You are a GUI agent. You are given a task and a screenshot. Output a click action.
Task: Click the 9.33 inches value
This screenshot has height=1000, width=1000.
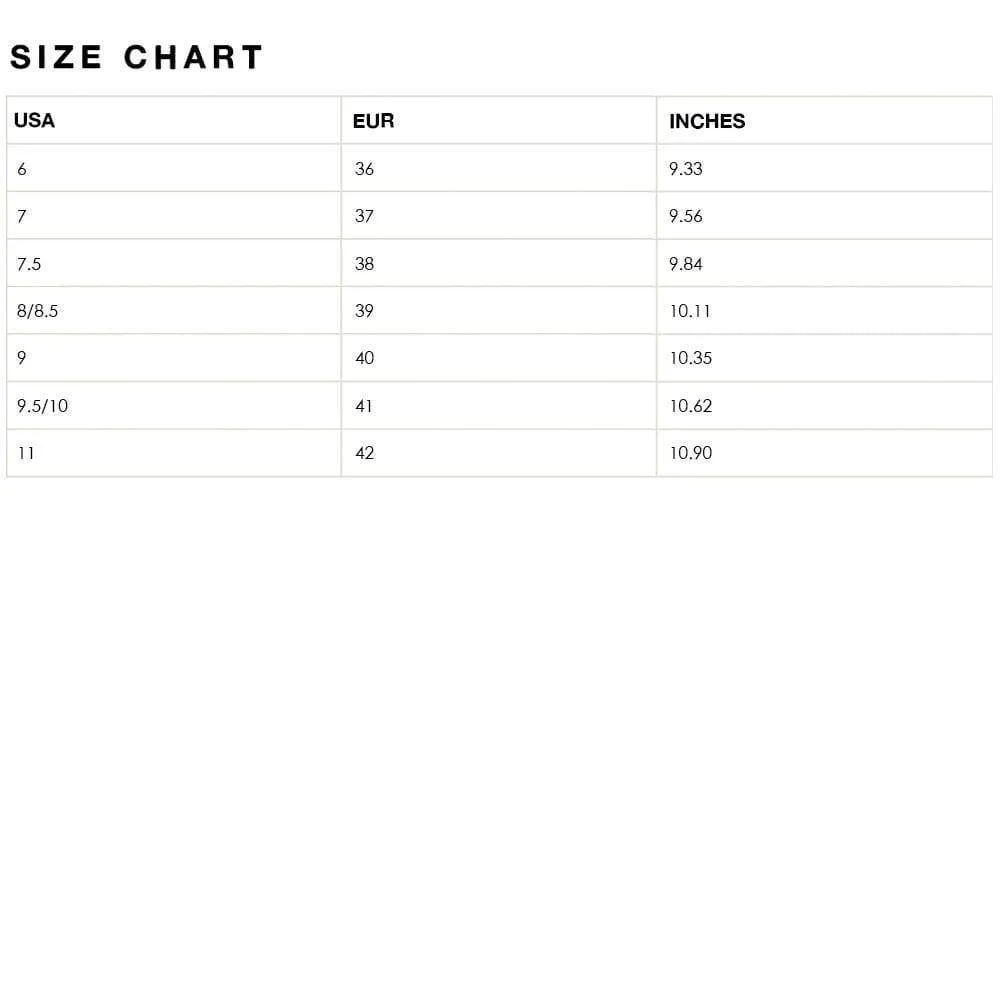(686, 169)
